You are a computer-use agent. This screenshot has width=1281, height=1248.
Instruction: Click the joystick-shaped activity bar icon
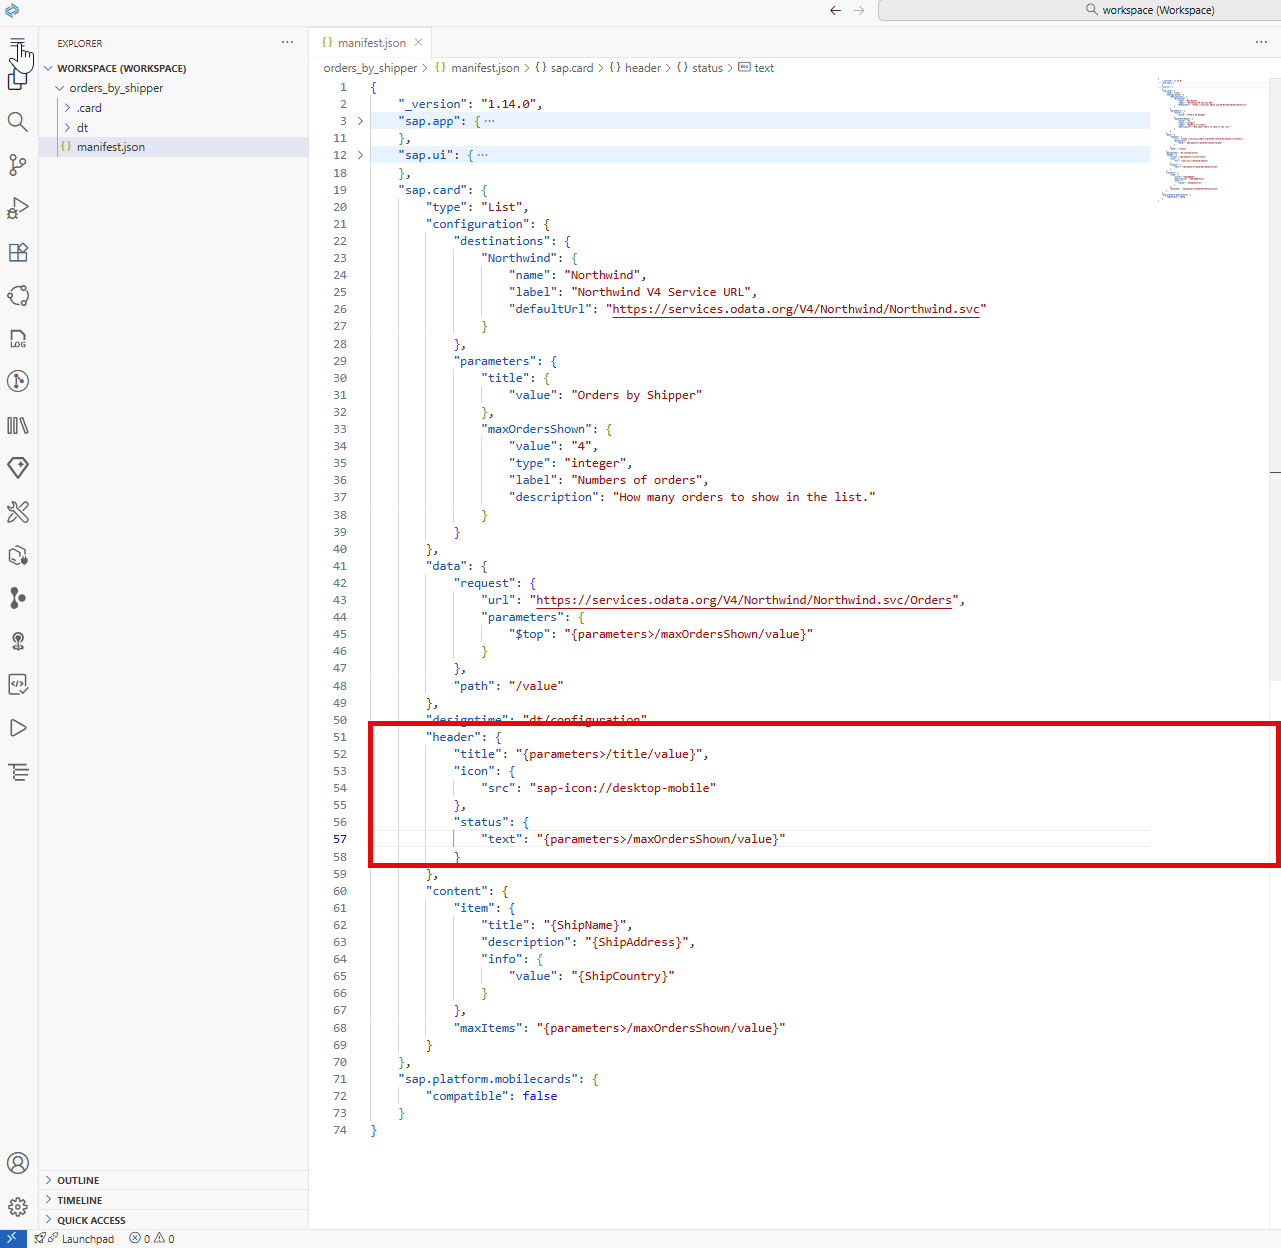[x=17, y=641]
